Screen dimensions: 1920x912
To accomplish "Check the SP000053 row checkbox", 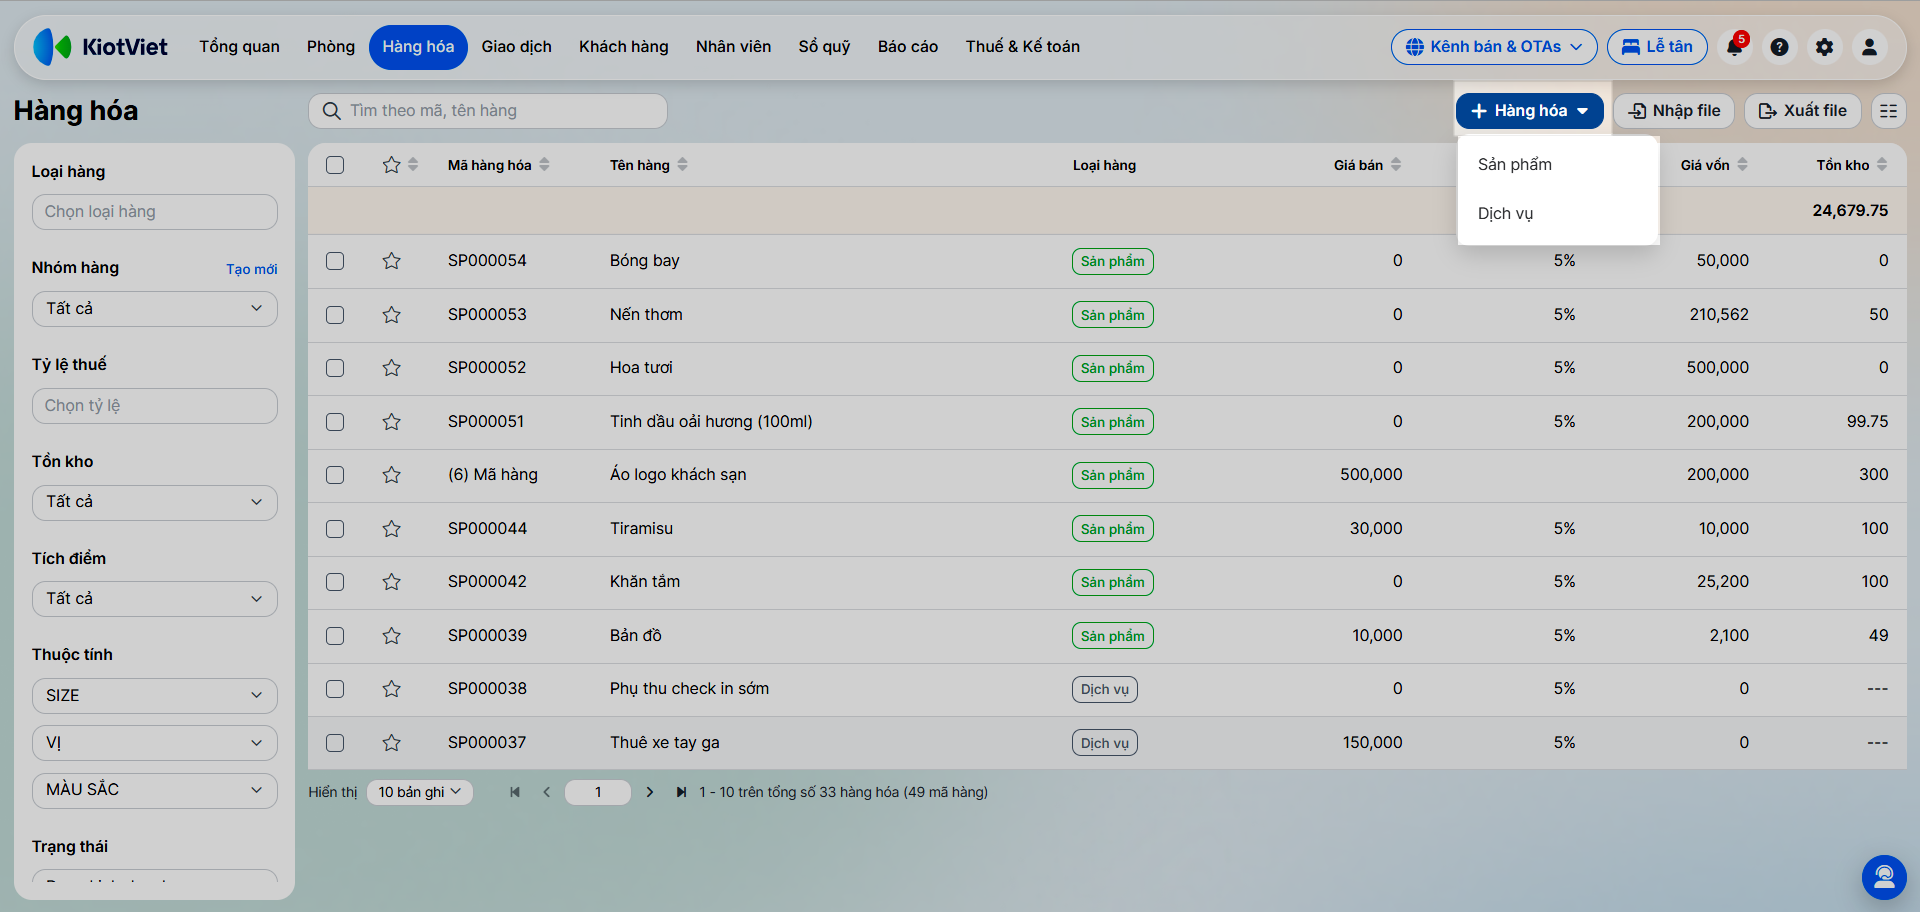I will [335, 315].
